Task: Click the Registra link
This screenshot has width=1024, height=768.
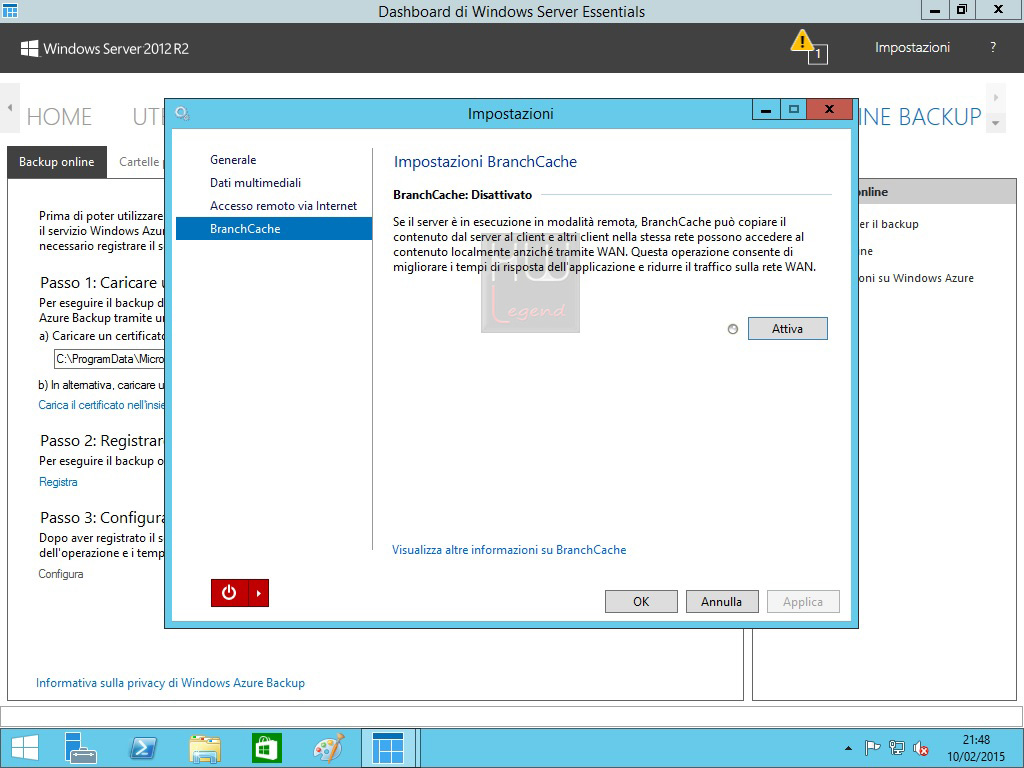Action: click(x=58, y=482)
